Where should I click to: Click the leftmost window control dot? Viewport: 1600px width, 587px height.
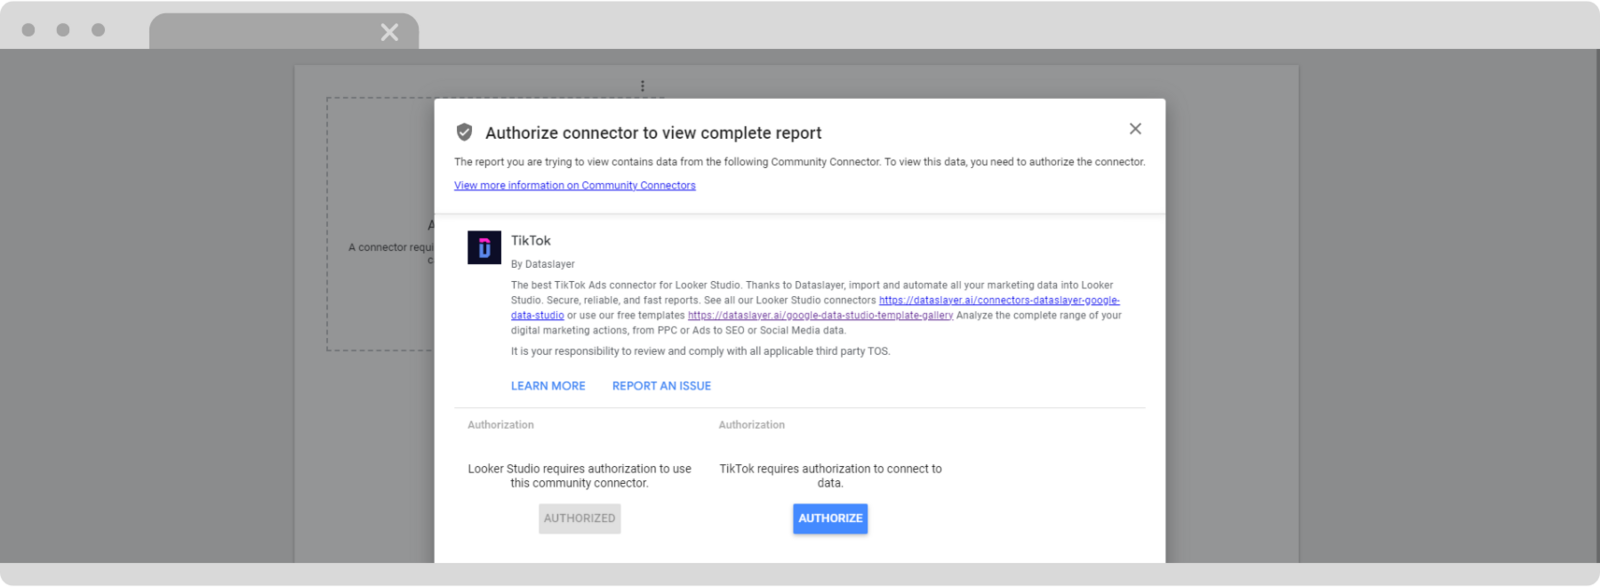coord(29,30)
